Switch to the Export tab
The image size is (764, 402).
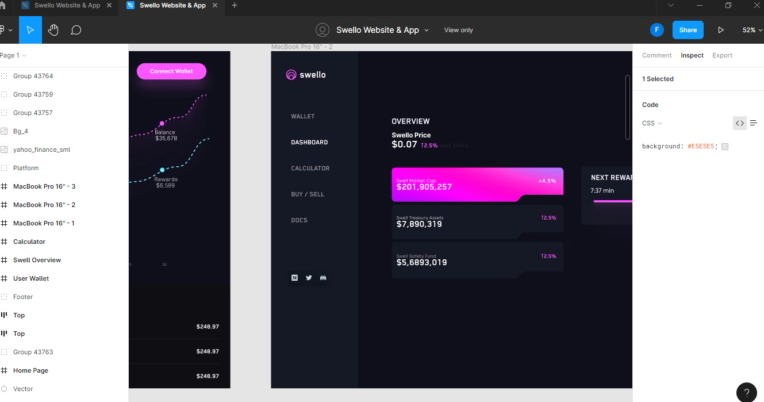722,56
